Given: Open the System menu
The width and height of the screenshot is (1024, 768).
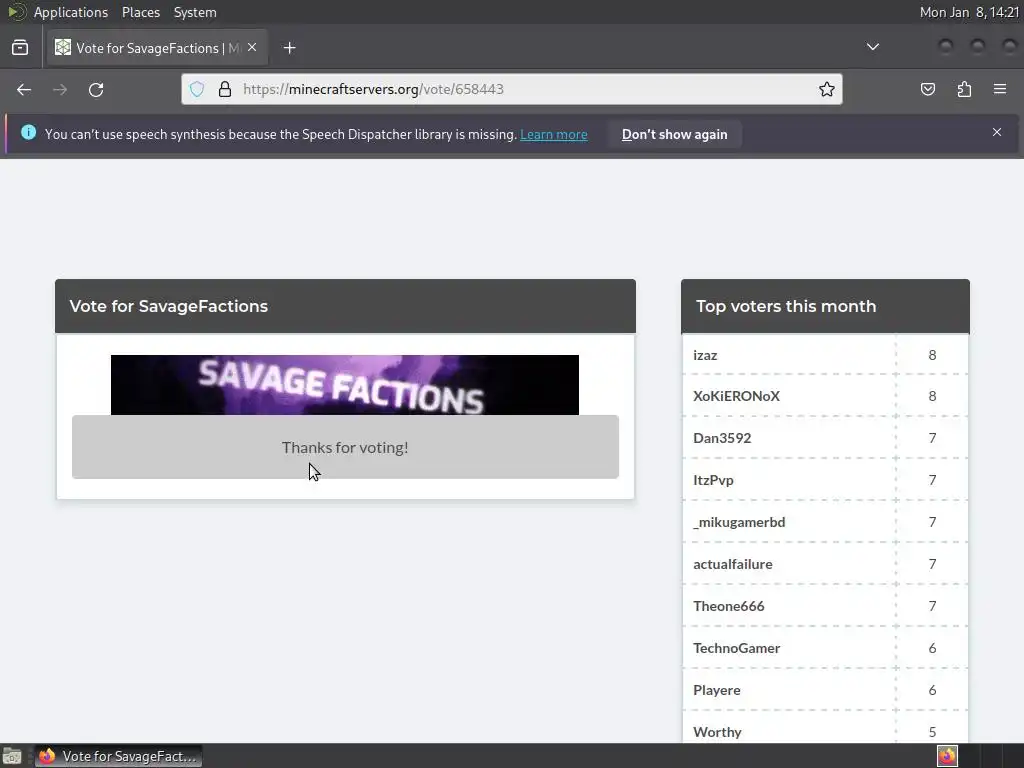Looking at the screenshot, I should [195, 12].
